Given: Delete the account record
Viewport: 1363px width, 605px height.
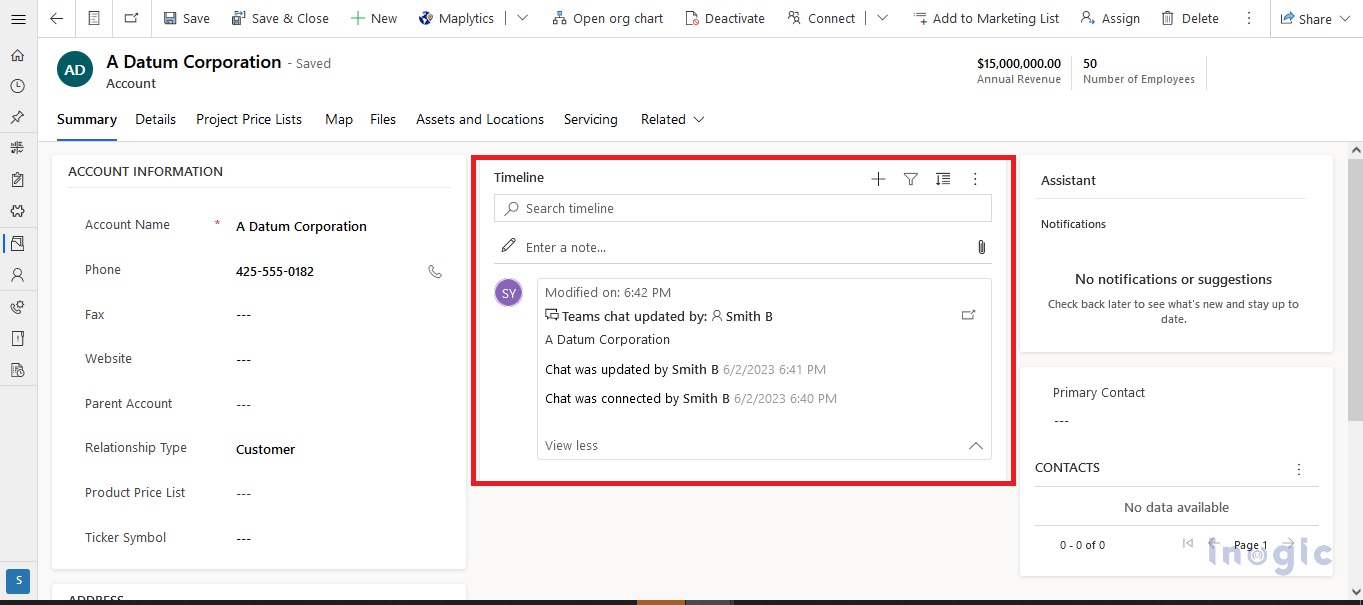Looking at the screenshot, I should (x=1190, y=18).
